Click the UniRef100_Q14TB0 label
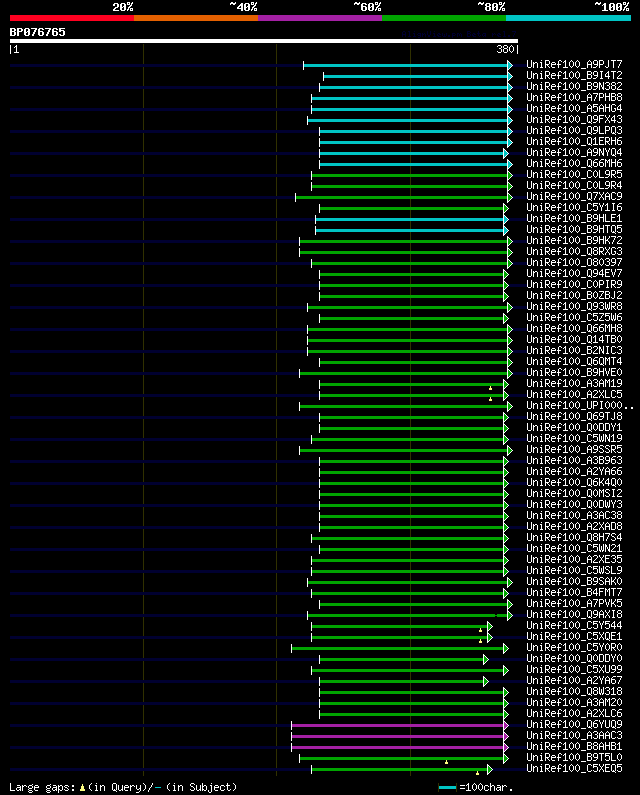 (x=574, y=339)
